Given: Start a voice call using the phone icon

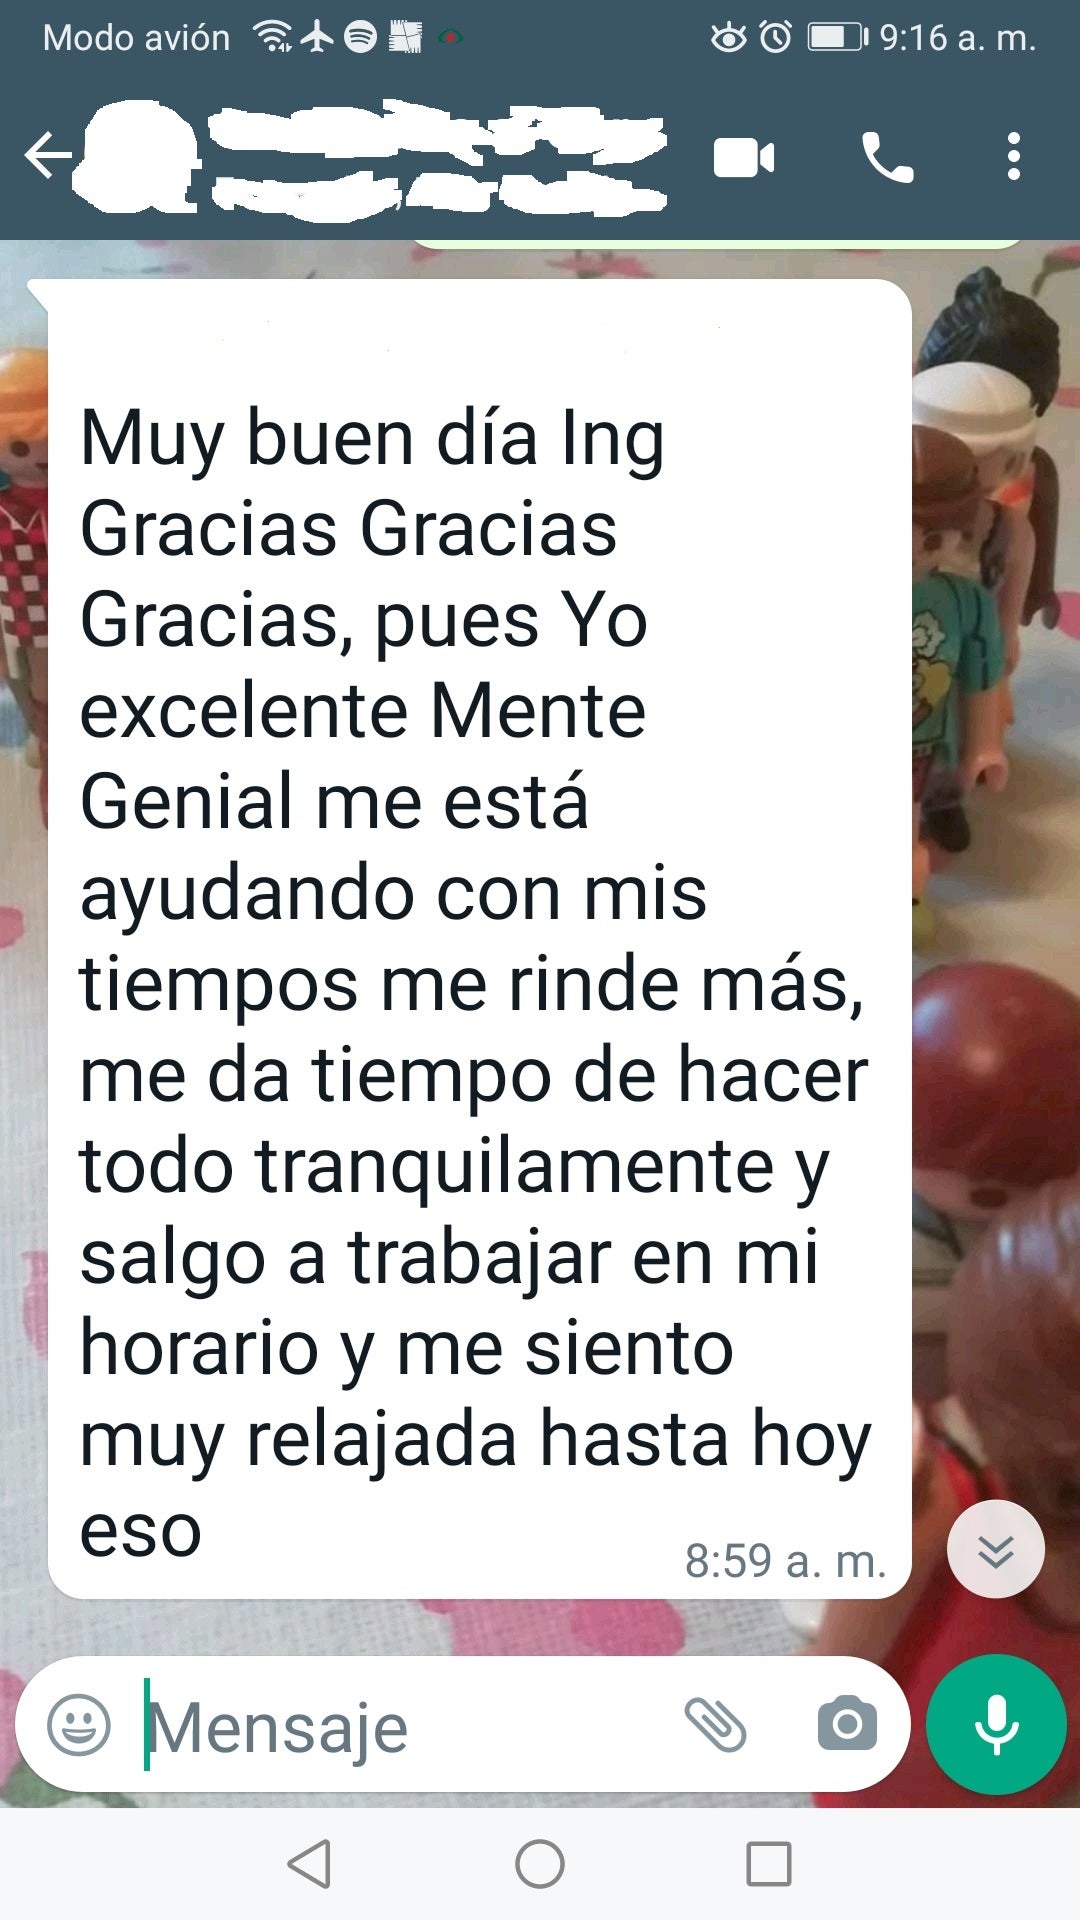Looking at the screenshot, I should (x=887, y=158).
